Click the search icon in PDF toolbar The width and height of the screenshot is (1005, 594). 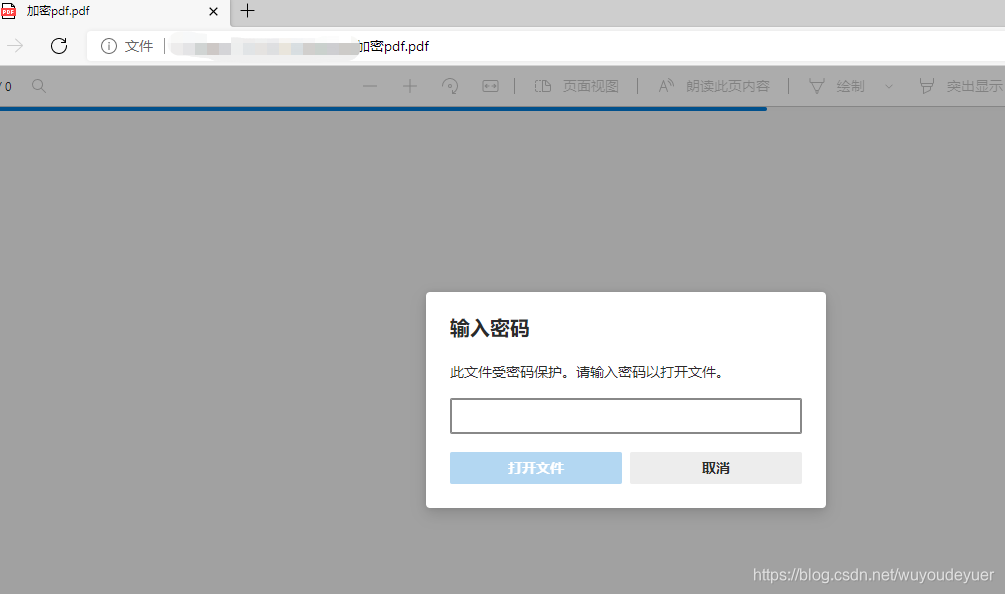38,86
